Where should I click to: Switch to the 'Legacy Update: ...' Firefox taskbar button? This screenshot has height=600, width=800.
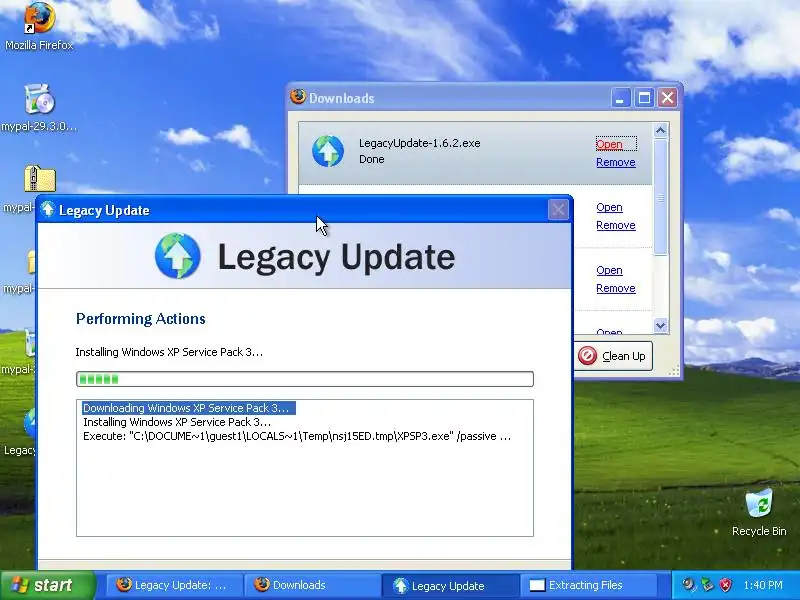click(x=172, y=585)
